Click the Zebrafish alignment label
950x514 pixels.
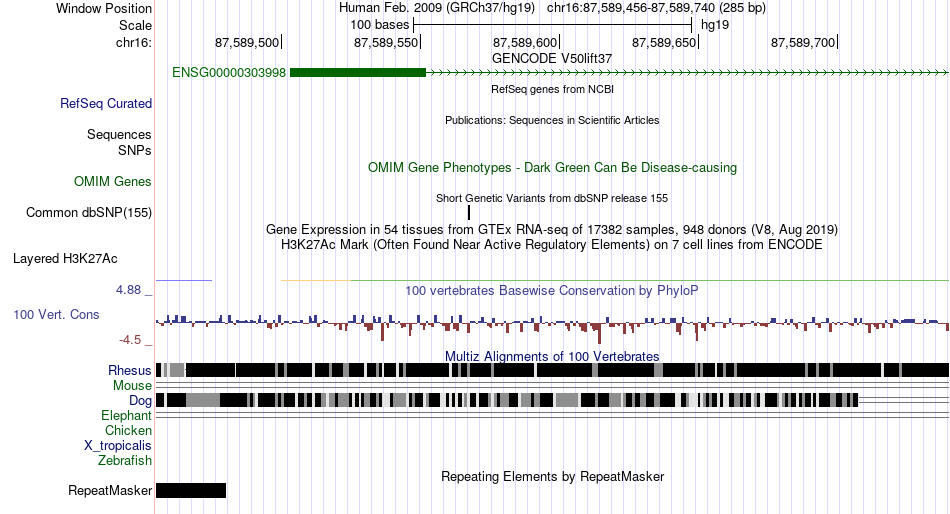[x=125, y=461]
